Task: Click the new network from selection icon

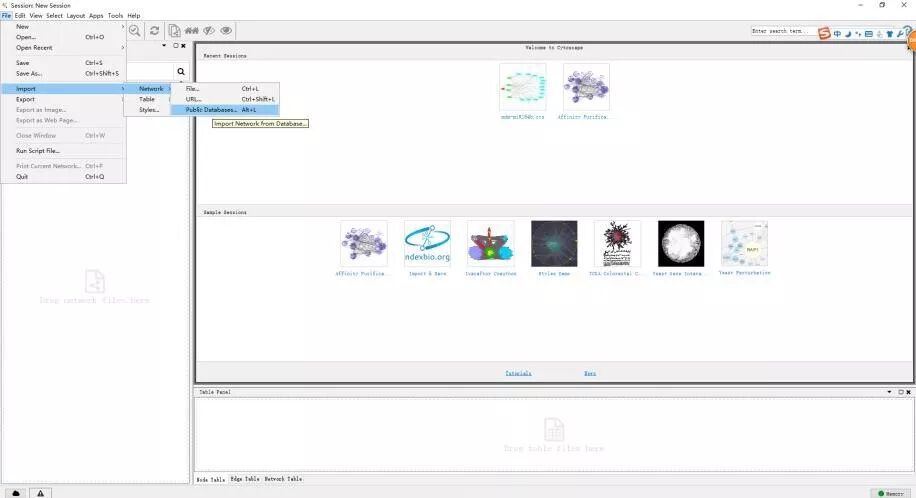Action: pos(174,31)
